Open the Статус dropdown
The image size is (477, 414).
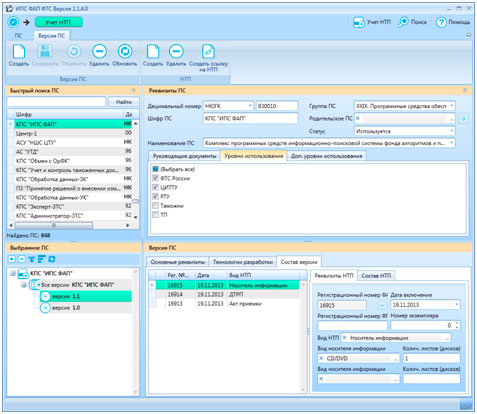tap(452, 131)
